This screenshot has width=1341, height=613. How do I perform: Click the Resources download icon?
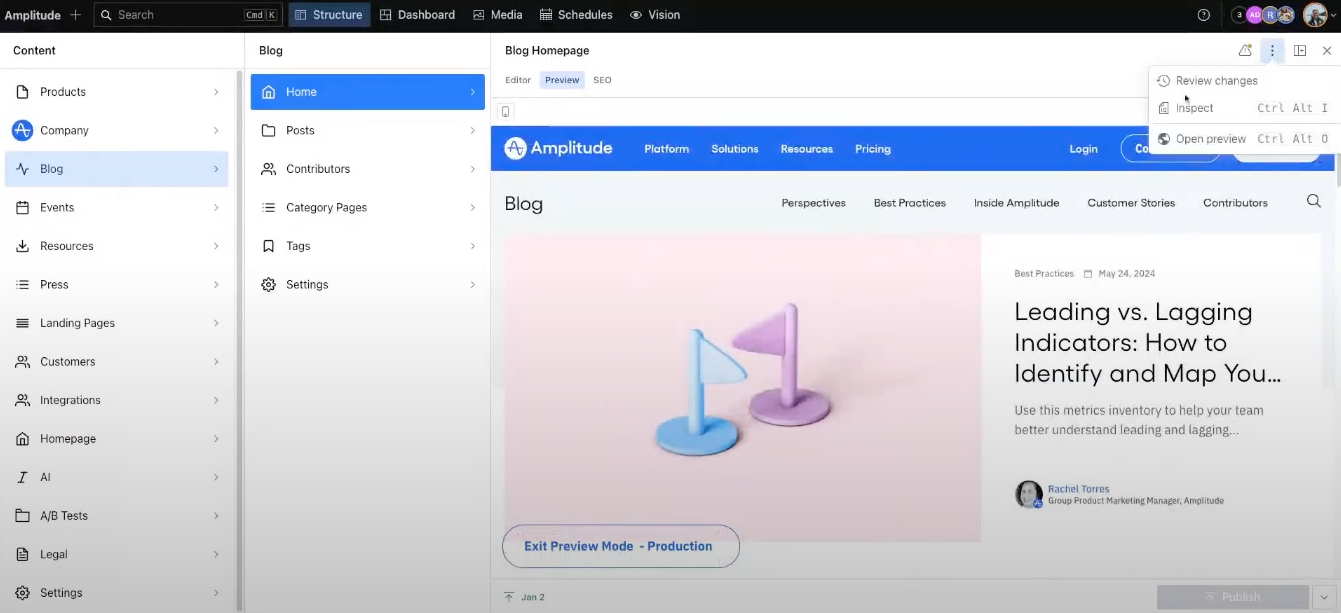(x=22, y=246)
